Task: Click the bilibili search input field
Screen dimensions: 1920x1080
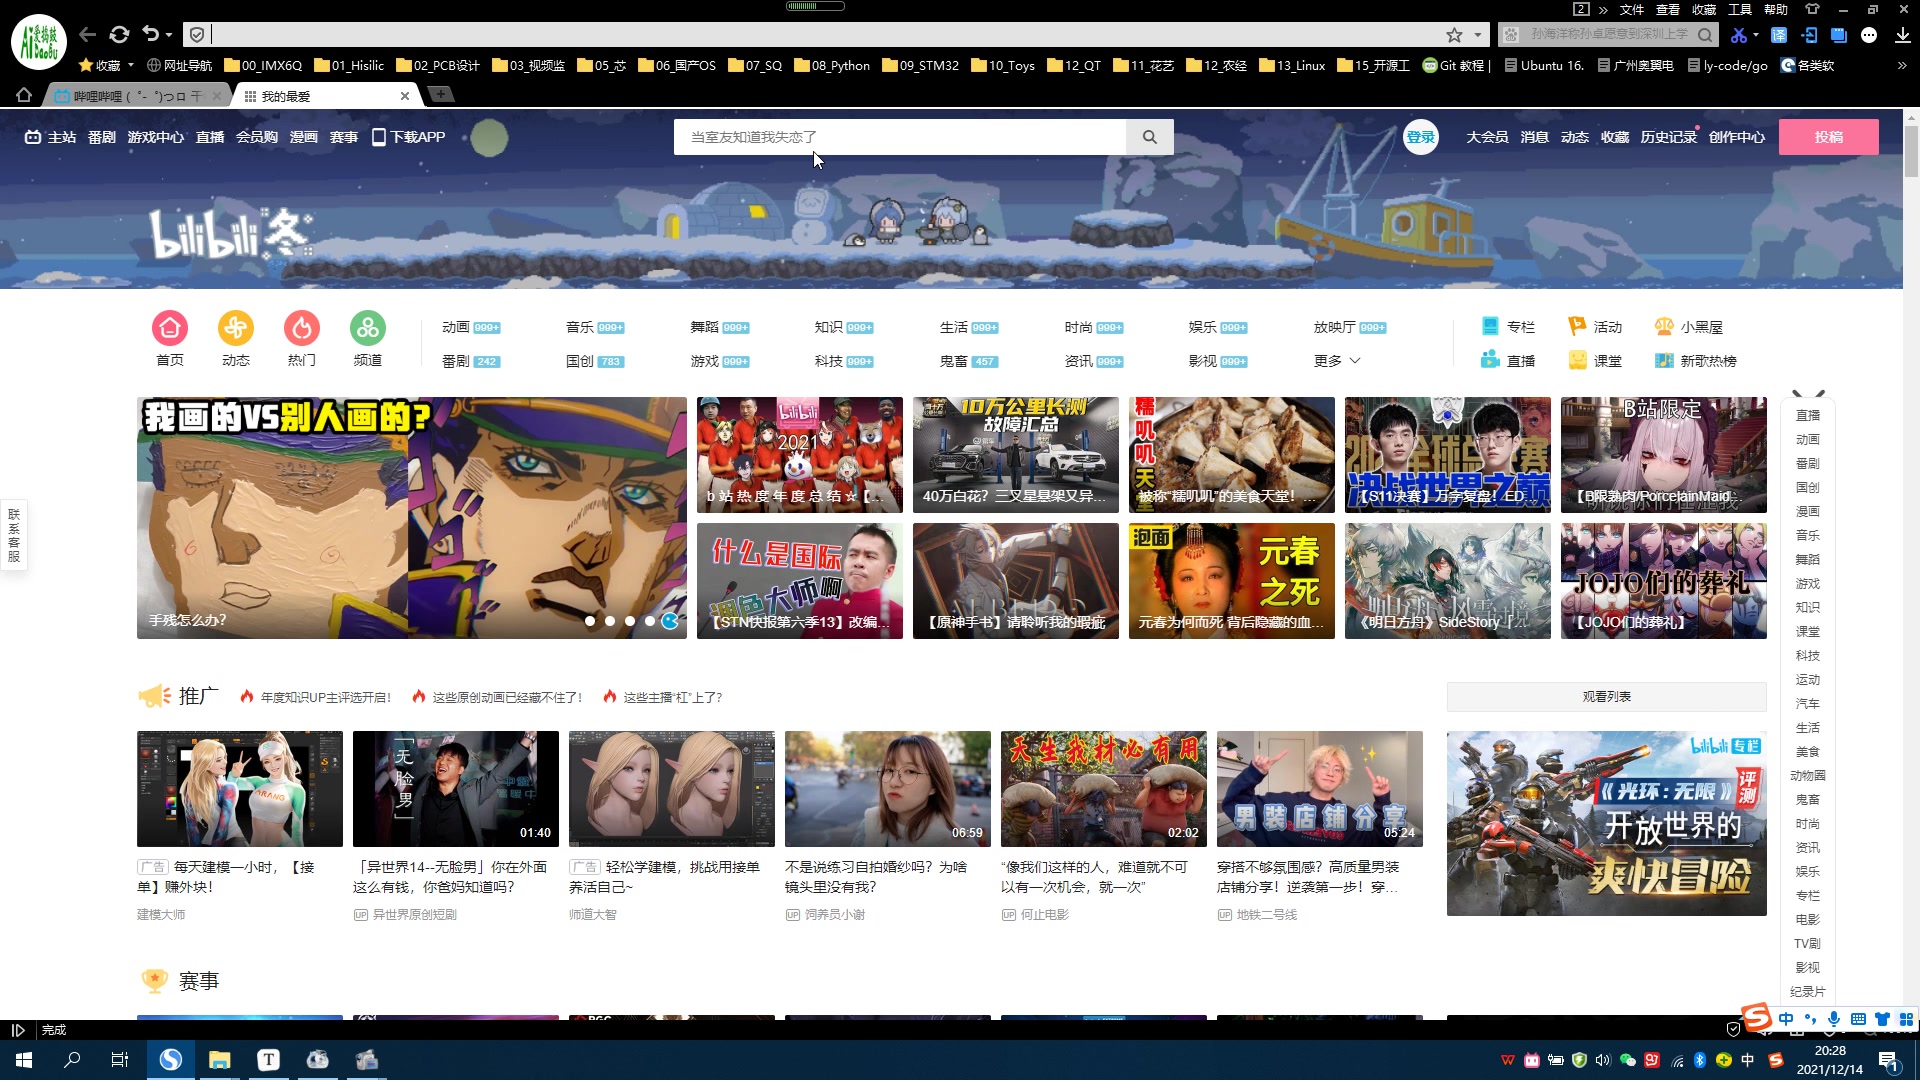Action: [900, 137]
